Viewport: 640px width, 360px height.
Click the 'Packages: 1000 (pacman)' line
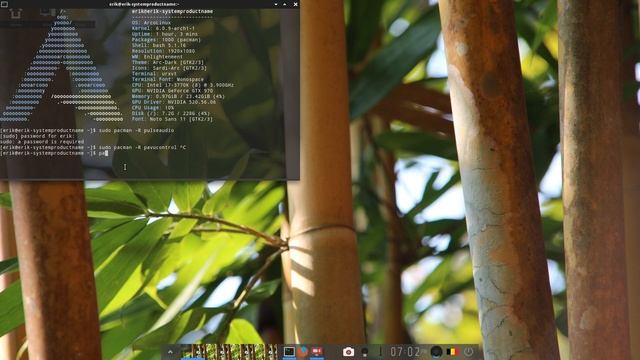(x=166, y=40)
